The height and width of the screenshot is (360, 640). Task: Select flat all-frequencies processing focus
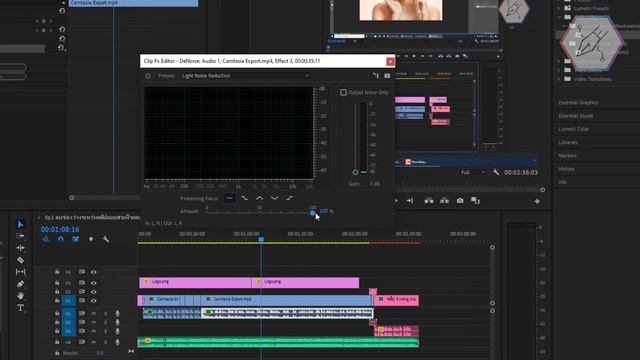pyautogui.click(x=229, y=198)
